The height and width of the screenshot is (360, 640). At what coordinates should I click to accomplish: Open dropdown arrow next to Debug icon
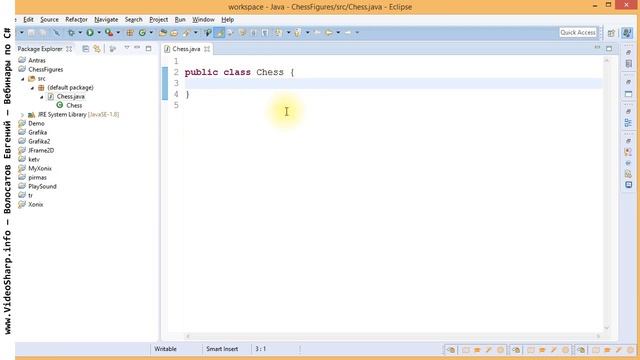tap(80, 33)
